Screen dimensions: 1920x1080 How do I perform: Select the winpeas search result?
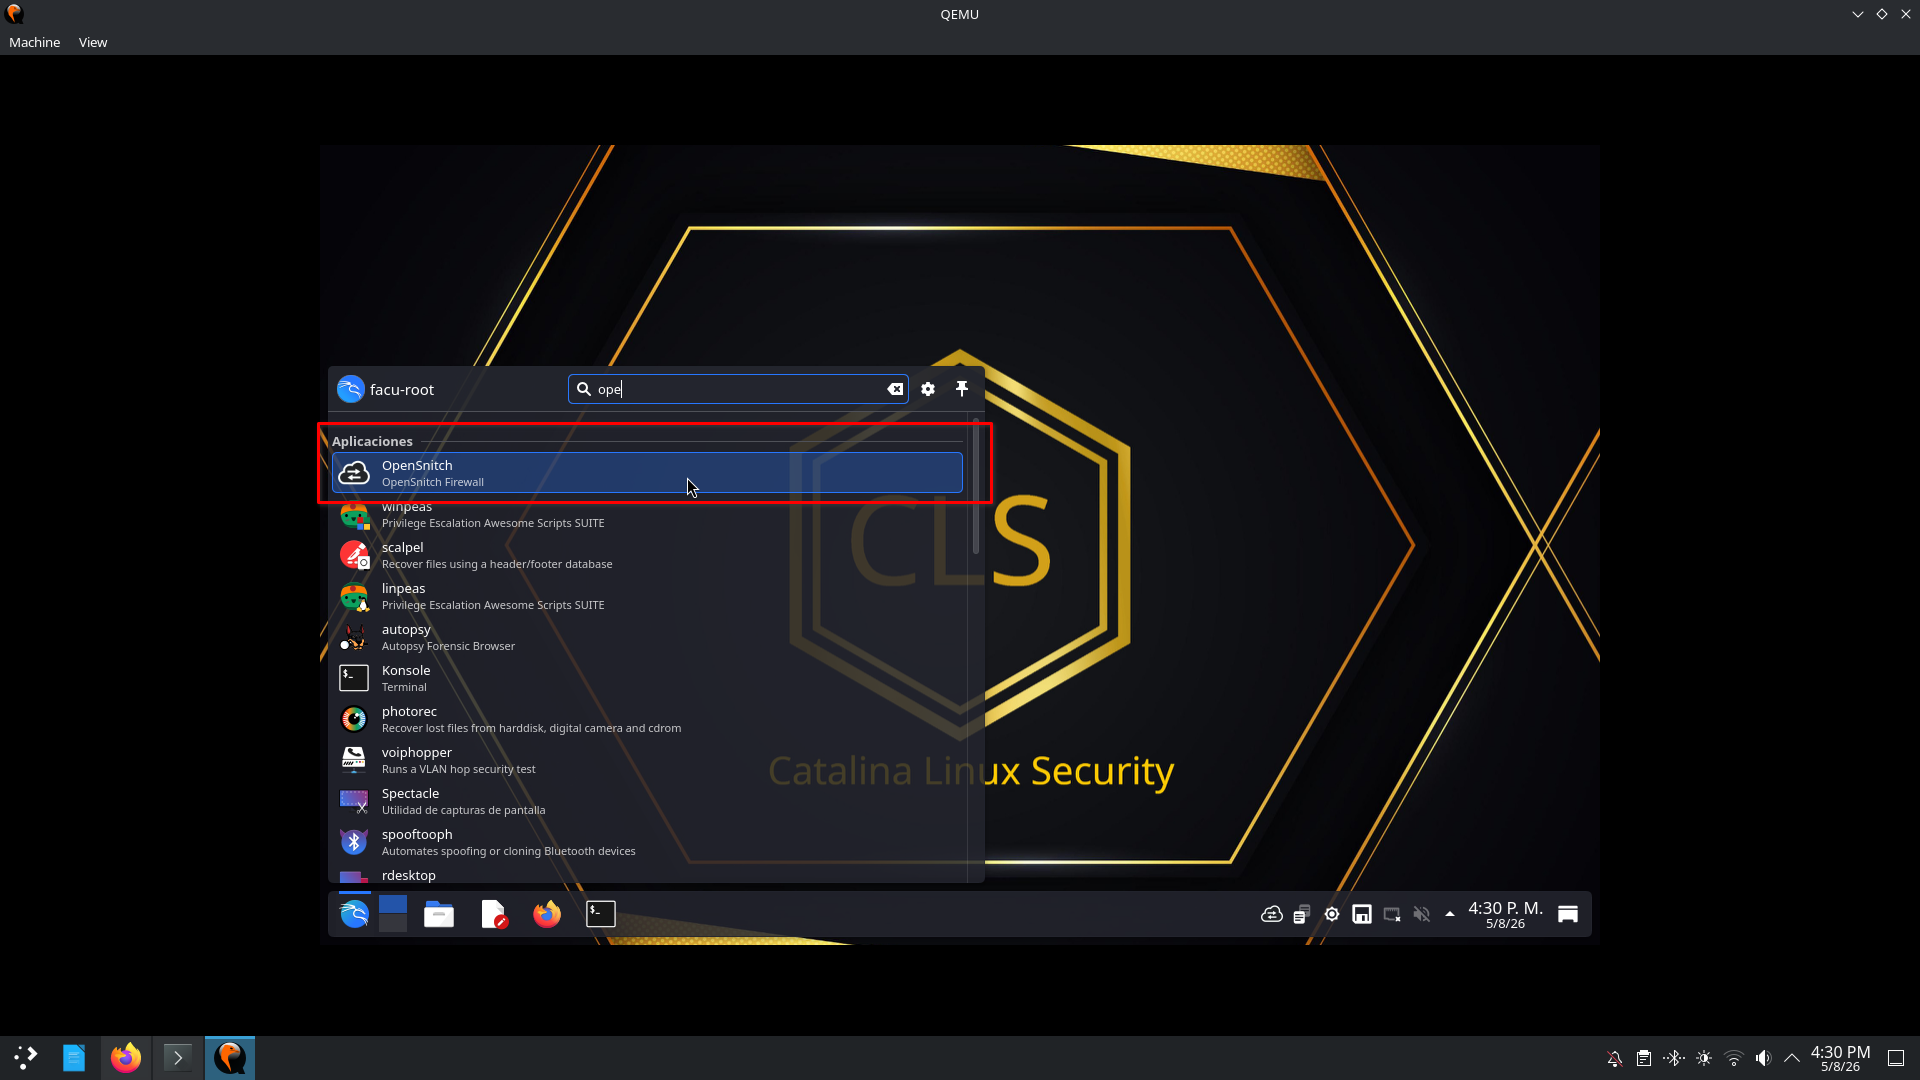(x=647, y=514)
